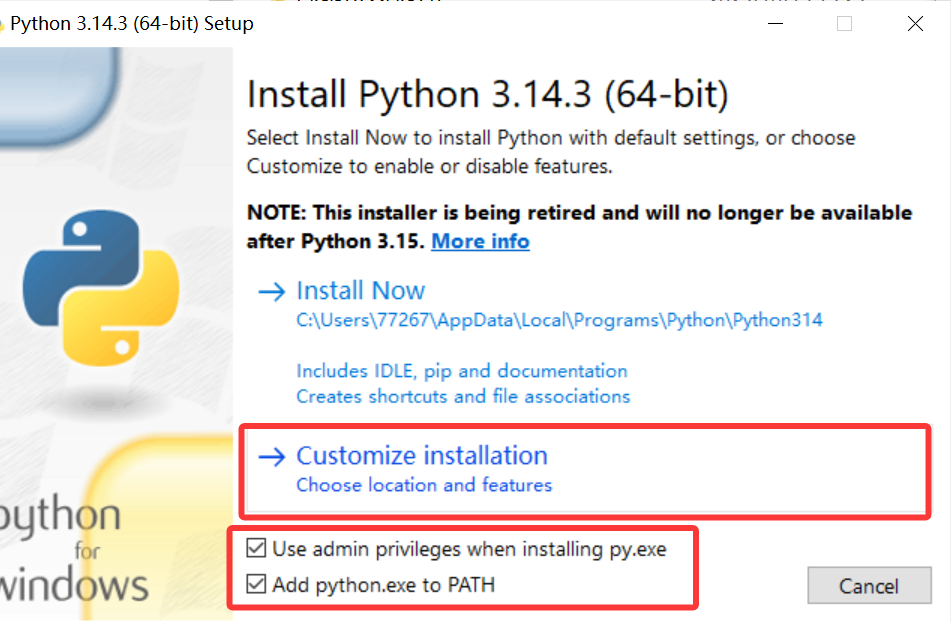Screen dimensions: 951x622
Task: Select Install Now option
Action: tap(360, 291)
